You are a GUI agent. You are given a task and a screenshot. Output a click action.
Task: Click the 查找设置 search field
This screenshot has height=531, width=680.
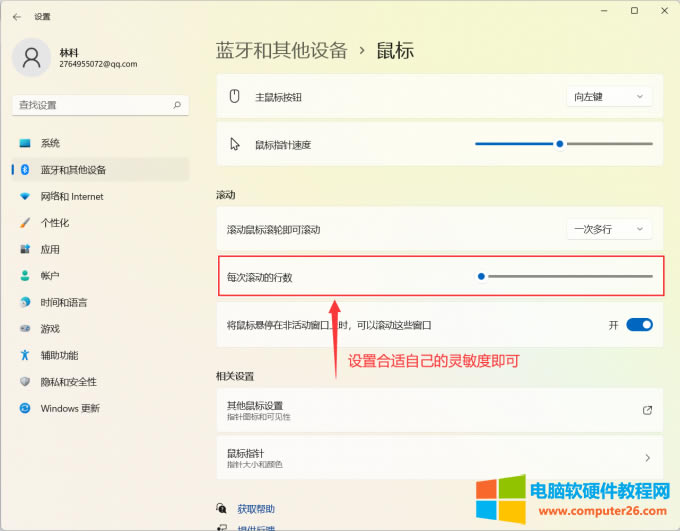click(90, 104)
